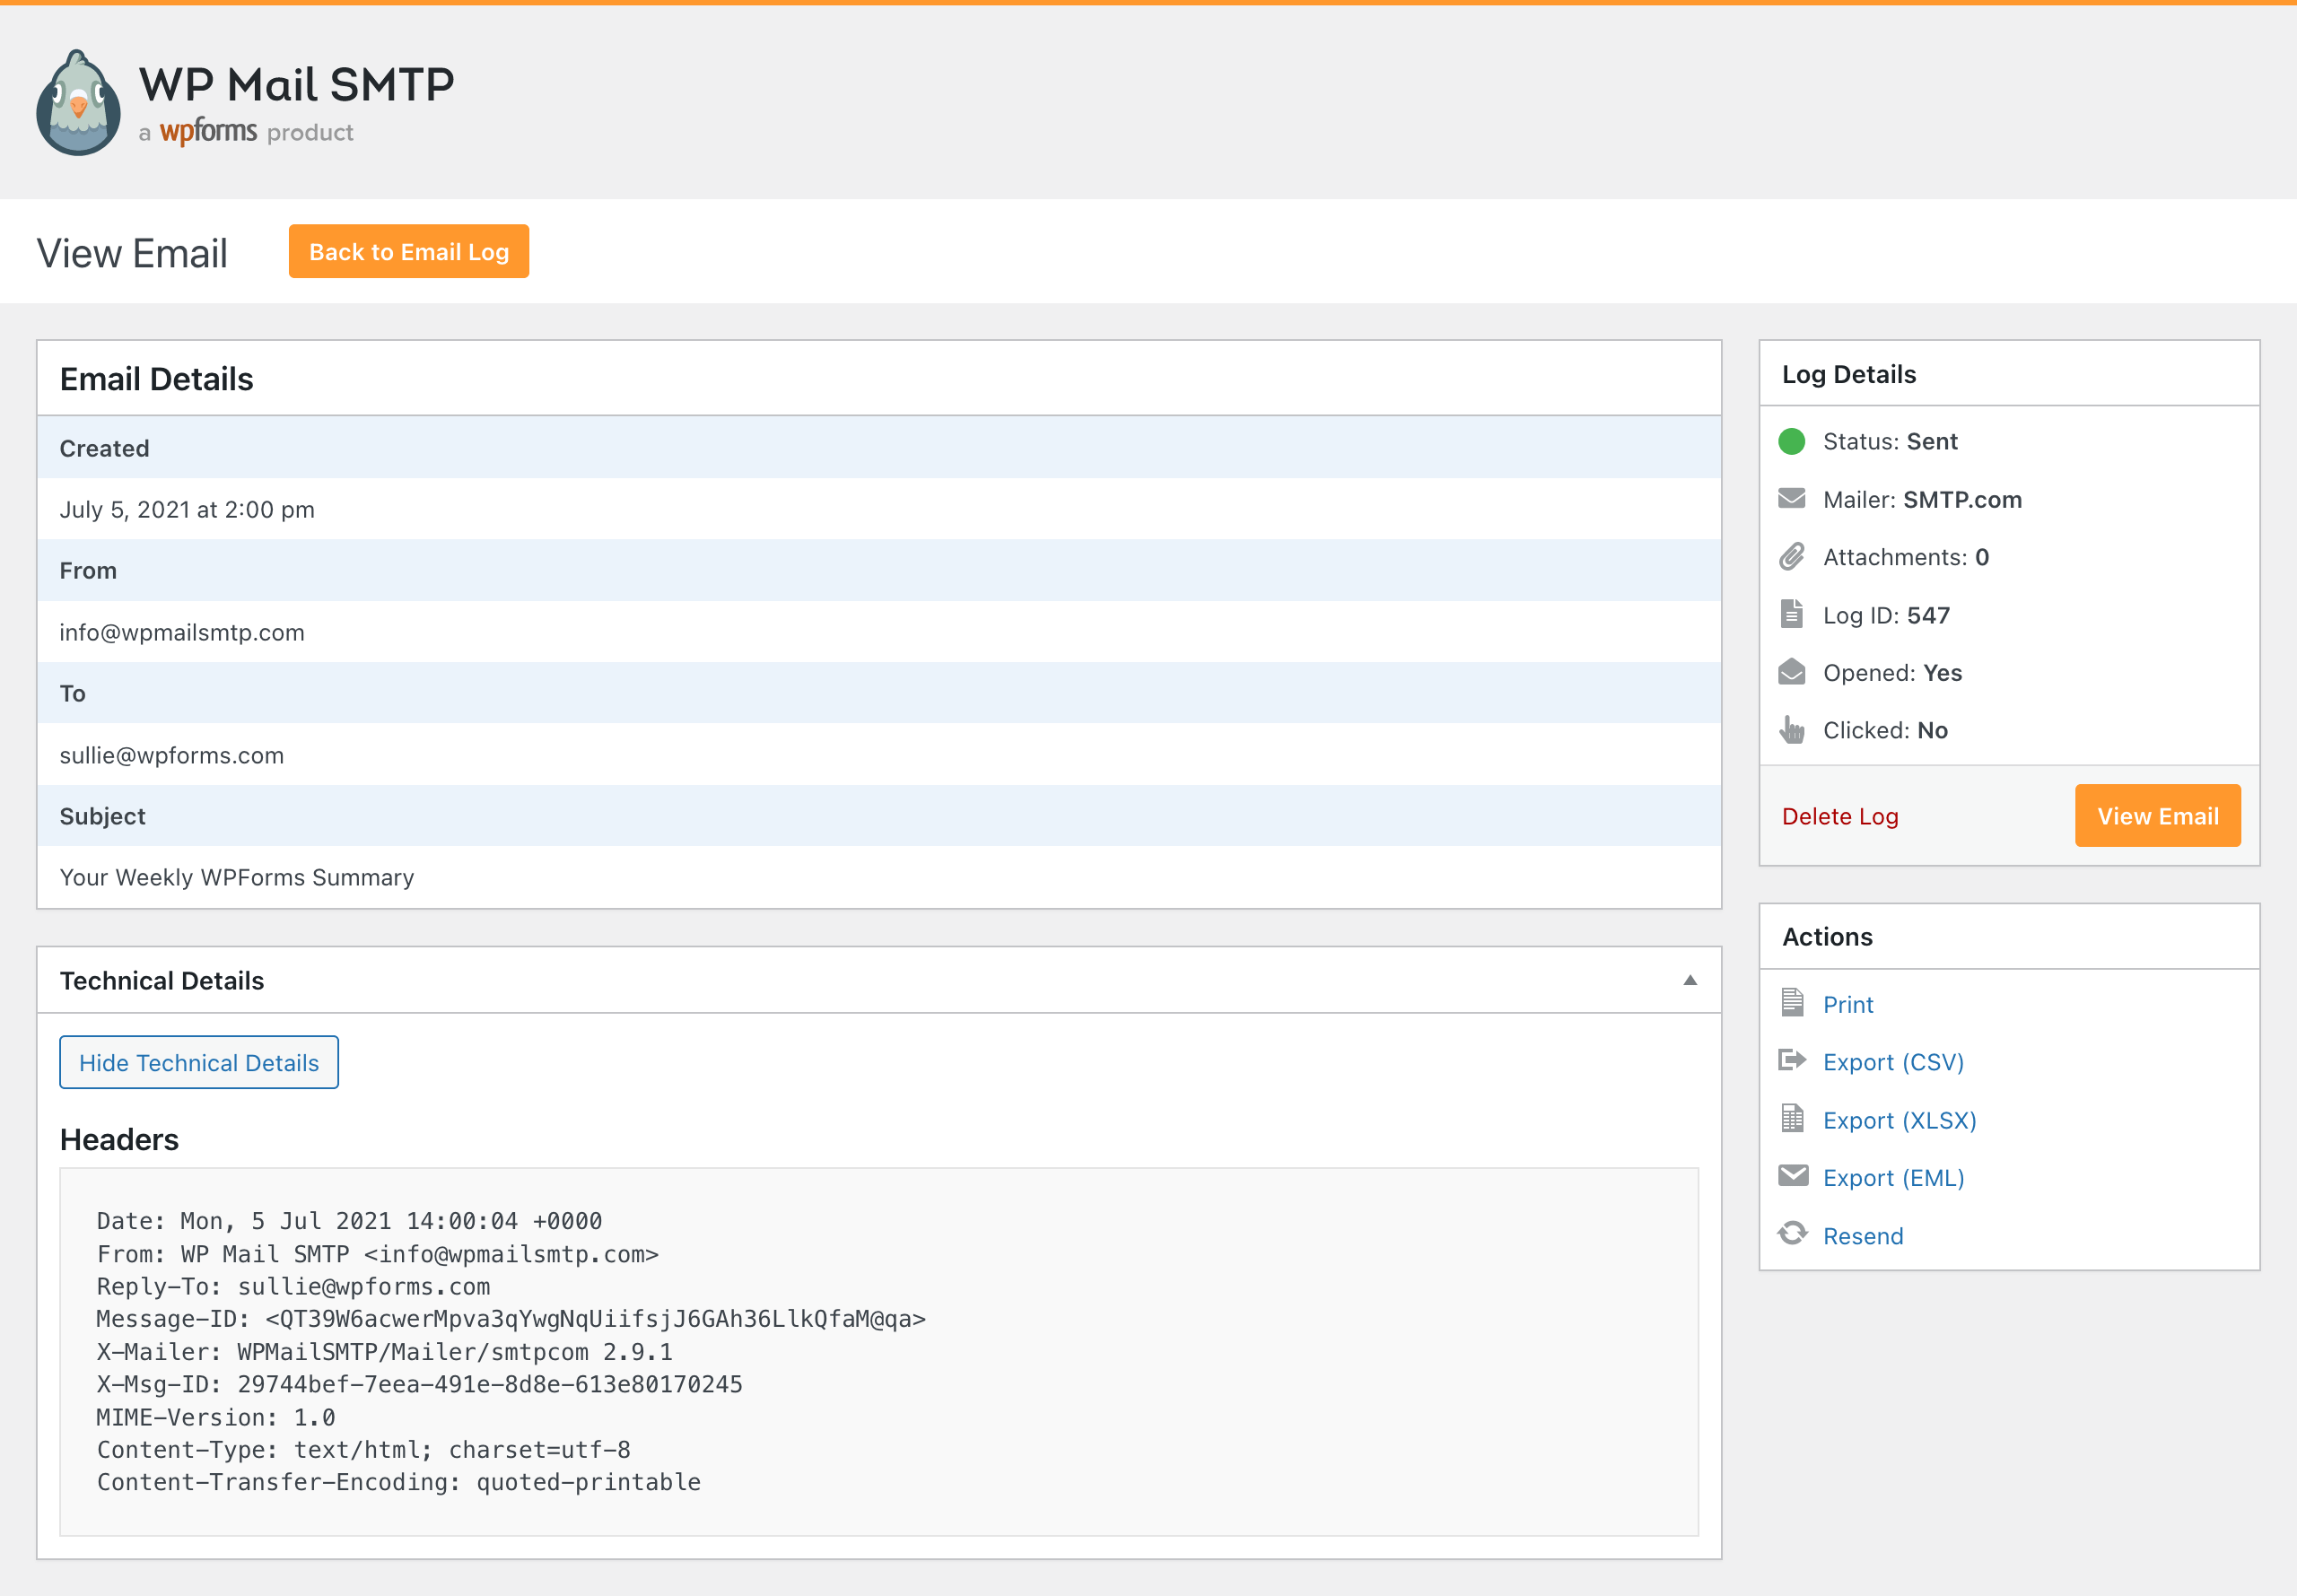Viewport: 2297px width, 1596px height.
Task: Collapse the Technical Details panel arrow
Action: (1689, 980)
